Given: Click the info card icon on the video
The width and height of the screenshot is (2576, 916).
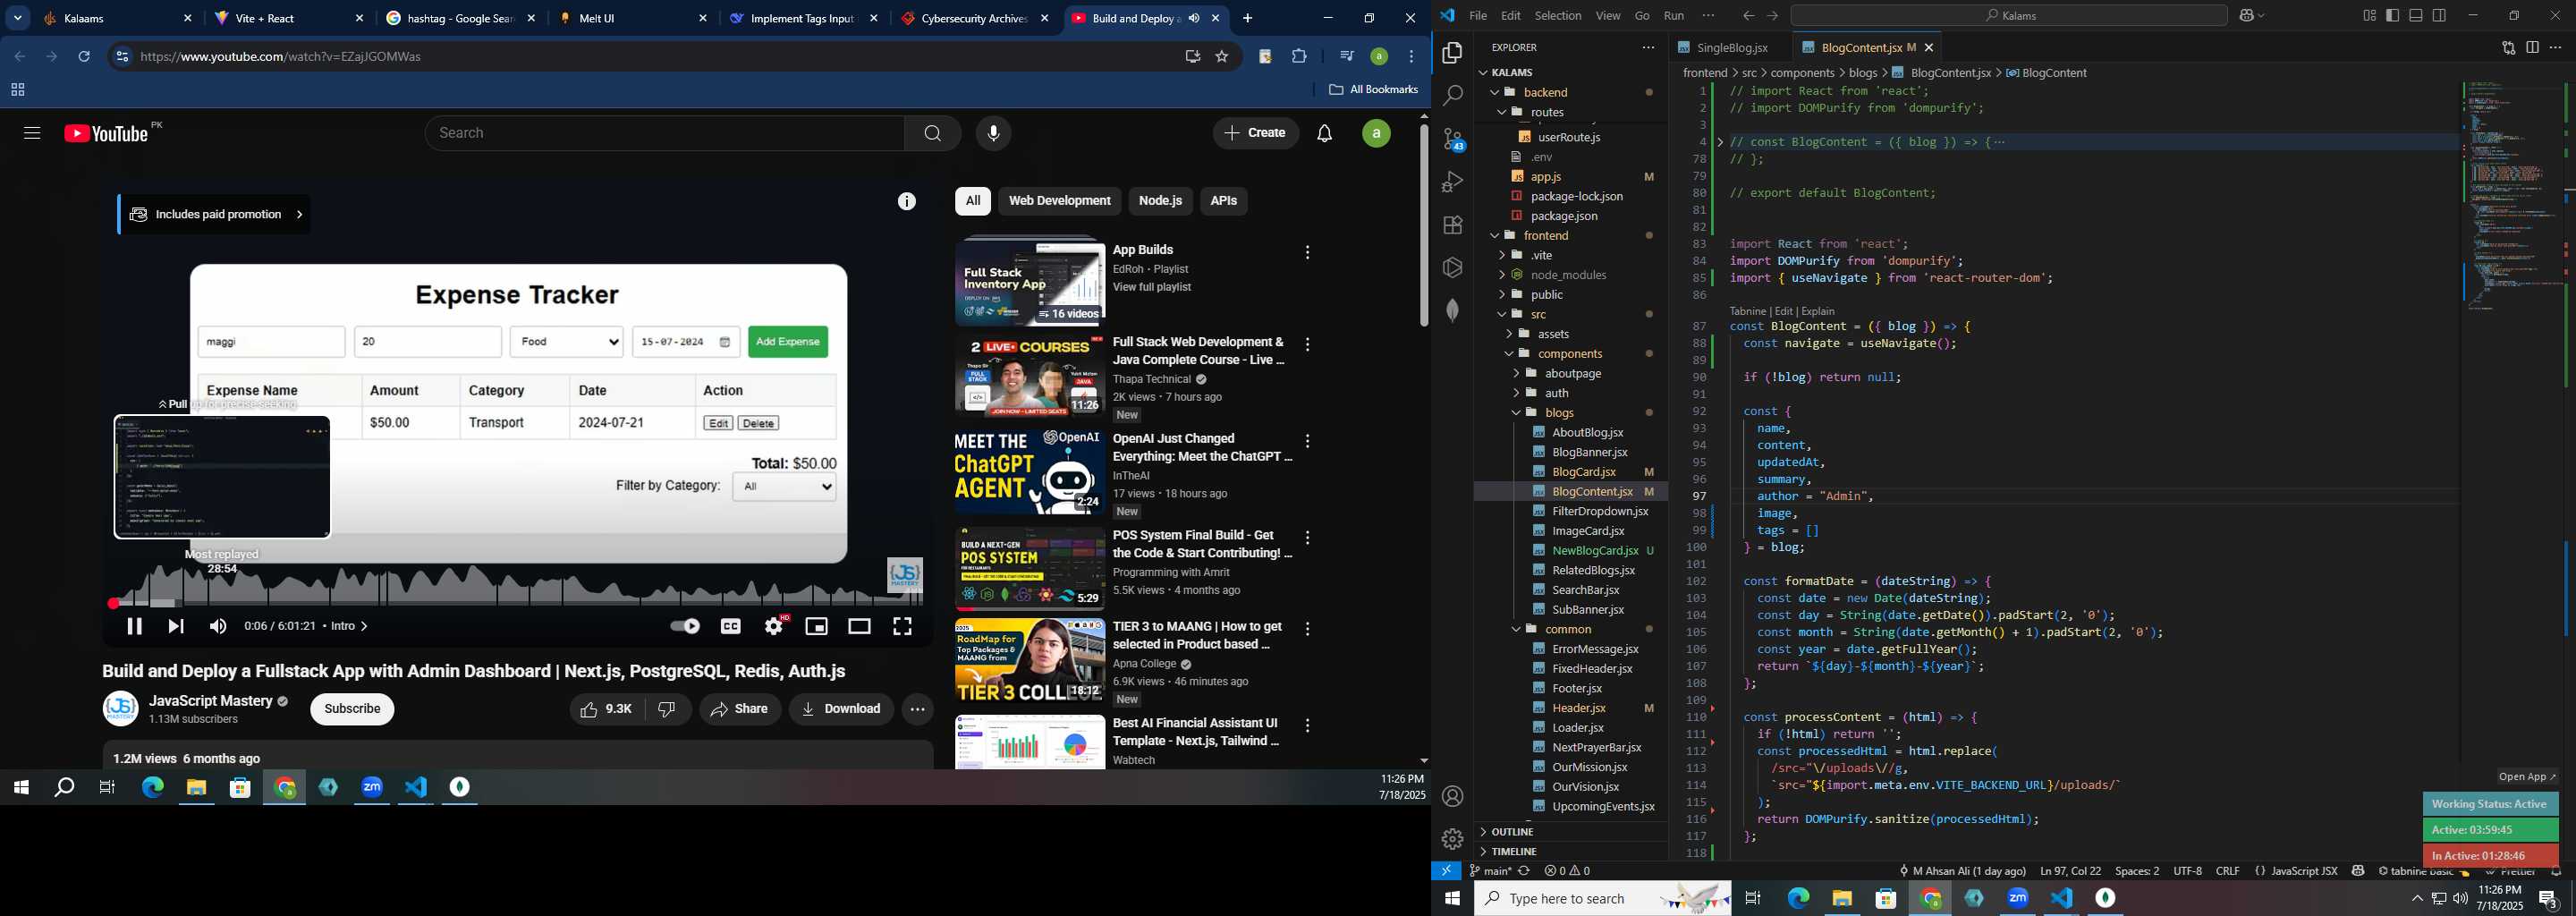Looking at the screenshot, I should (906, 201).
